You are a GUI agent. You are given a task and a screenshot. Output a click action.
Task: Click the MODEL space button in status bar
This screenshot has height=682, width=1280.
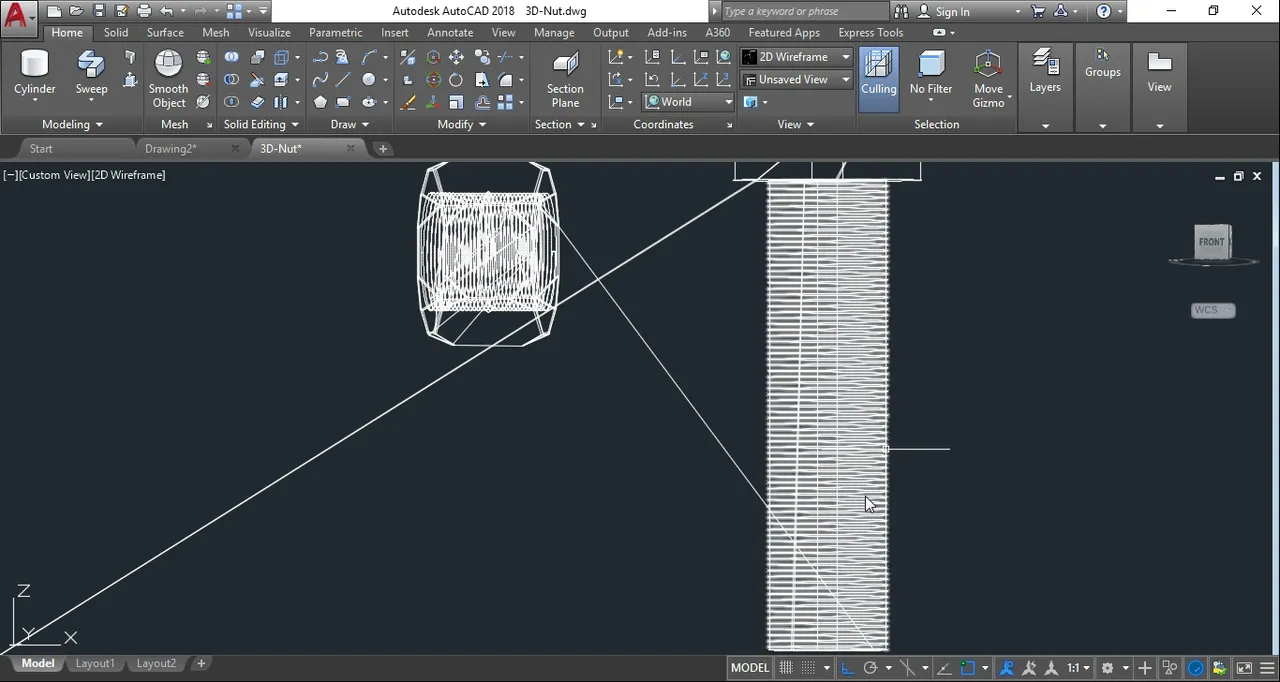point(750,668)
